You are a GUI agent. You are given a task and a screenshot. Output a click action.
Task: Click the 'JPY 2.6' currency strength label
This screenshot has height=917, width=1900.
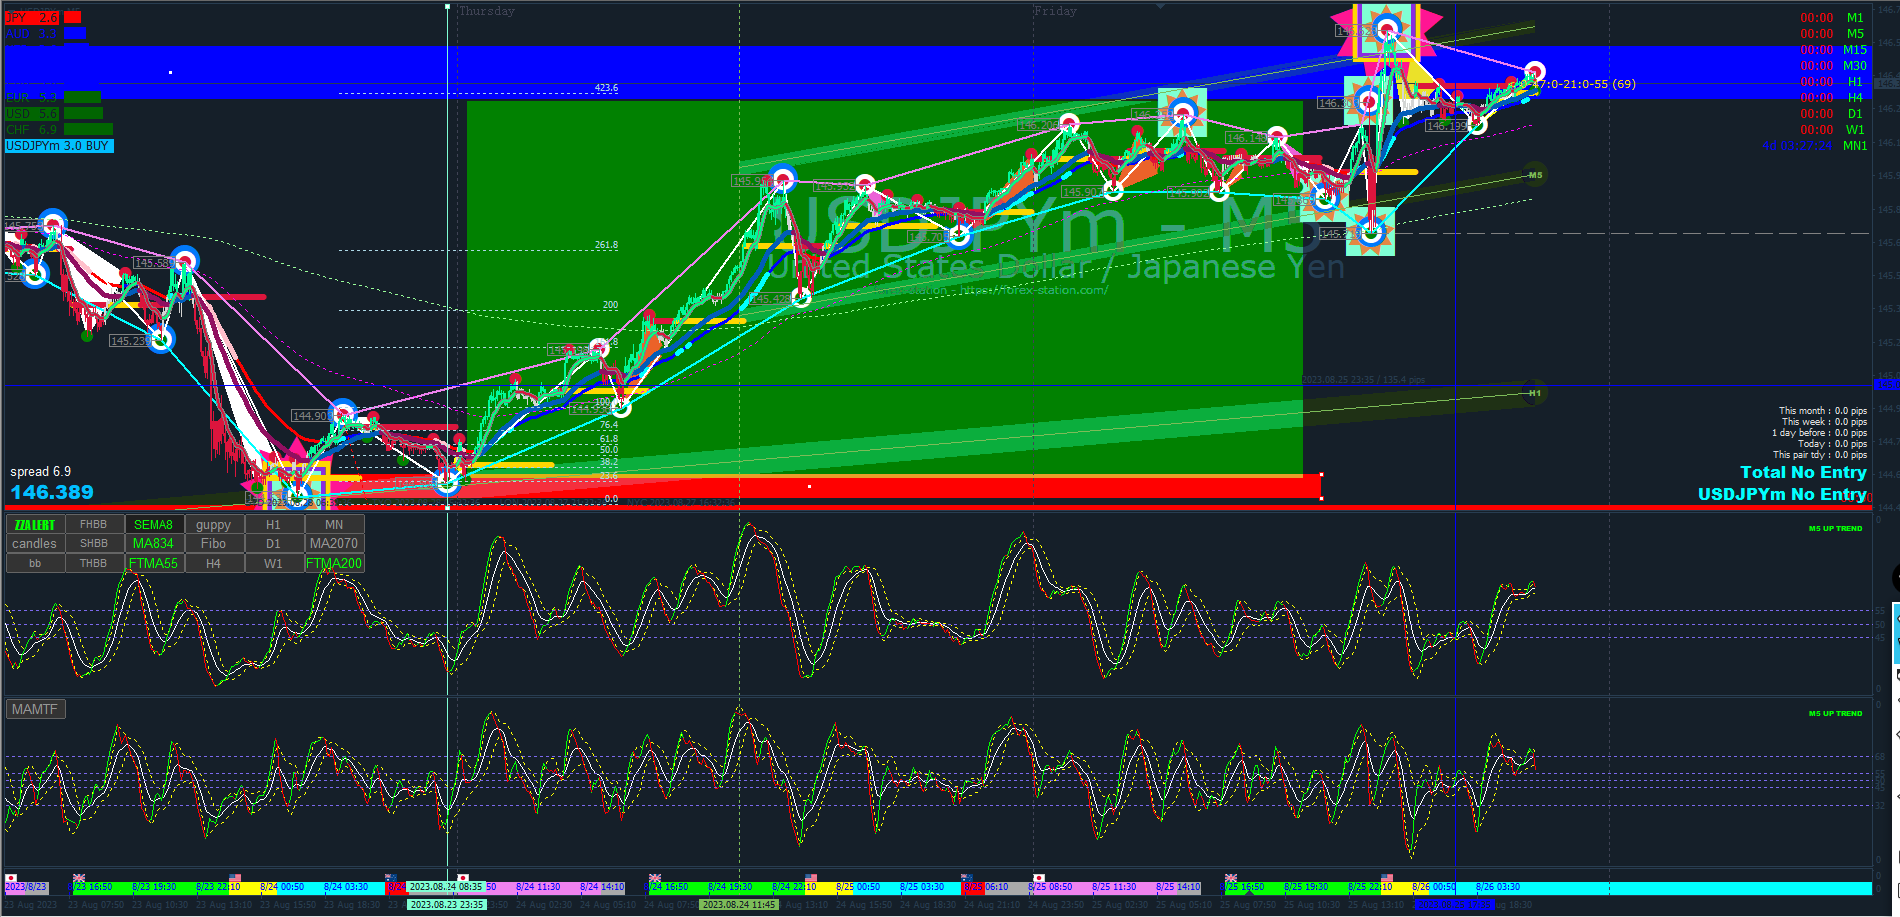[x=32, y=18]
